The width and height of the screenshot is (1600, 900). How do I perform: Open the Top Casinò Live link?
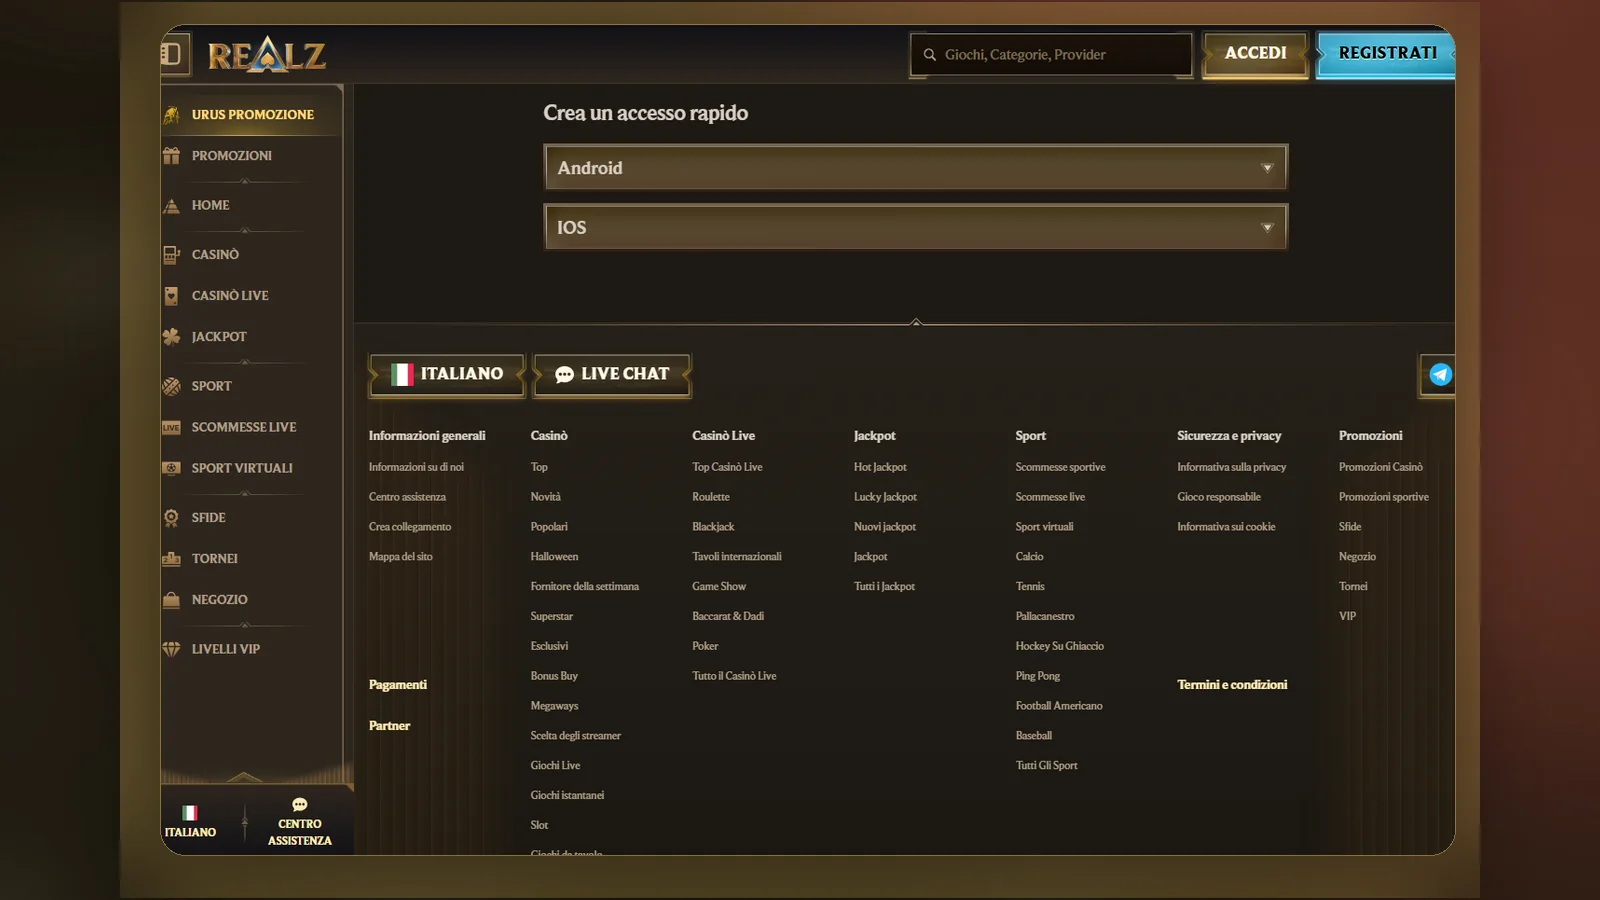coord(727,467)
